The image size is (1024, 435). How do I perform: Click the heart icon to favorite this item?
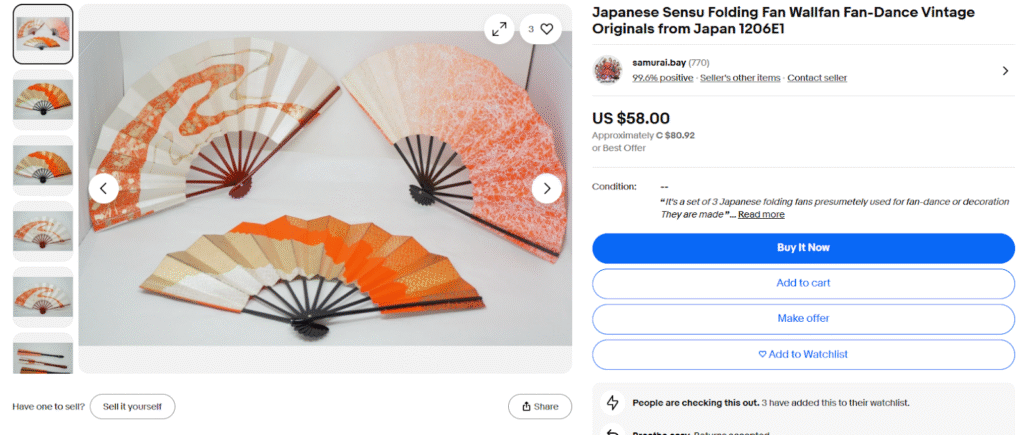click(546, 29)
